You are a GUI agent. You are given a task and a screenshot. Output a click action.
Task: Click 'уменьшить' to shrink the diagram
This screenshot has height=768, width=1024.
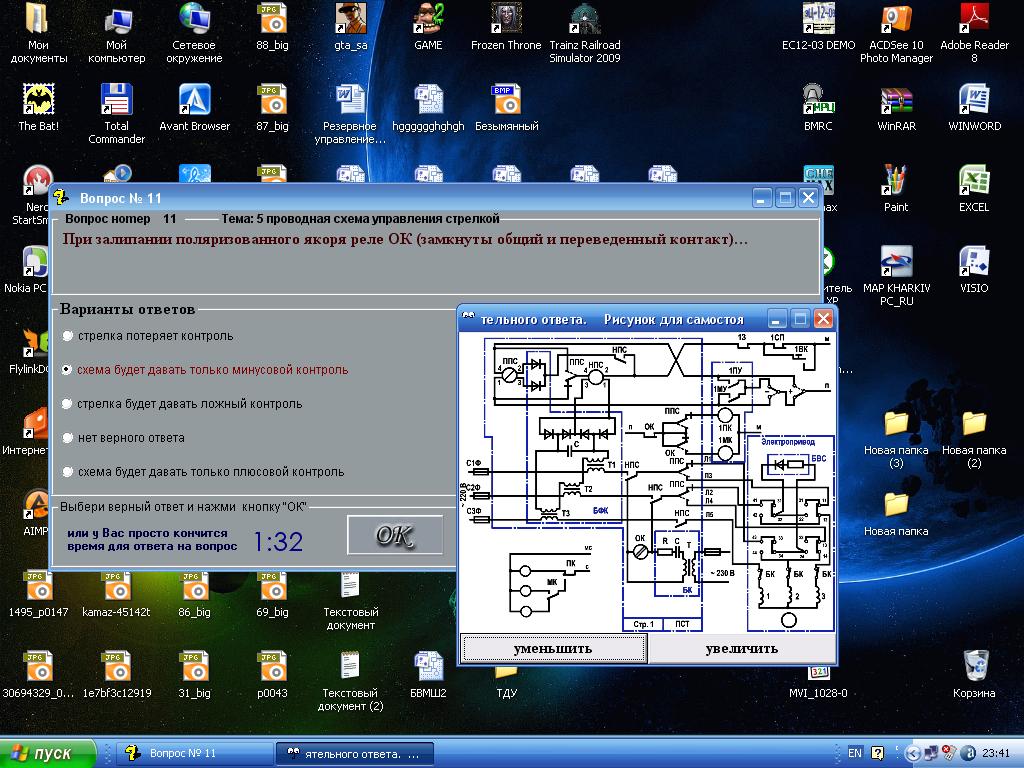coord(553,648)
